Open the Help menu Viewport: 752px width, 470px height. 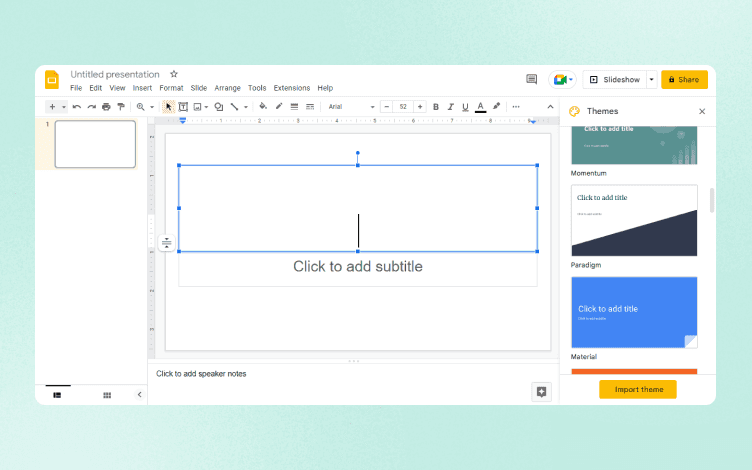tap(325, 88)
